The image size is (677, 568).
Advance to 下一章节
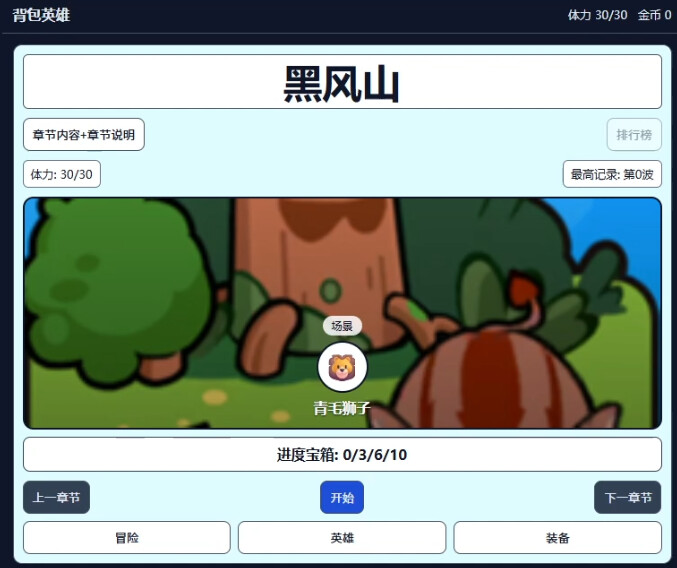pyautogui.click(x=627, y=497)
